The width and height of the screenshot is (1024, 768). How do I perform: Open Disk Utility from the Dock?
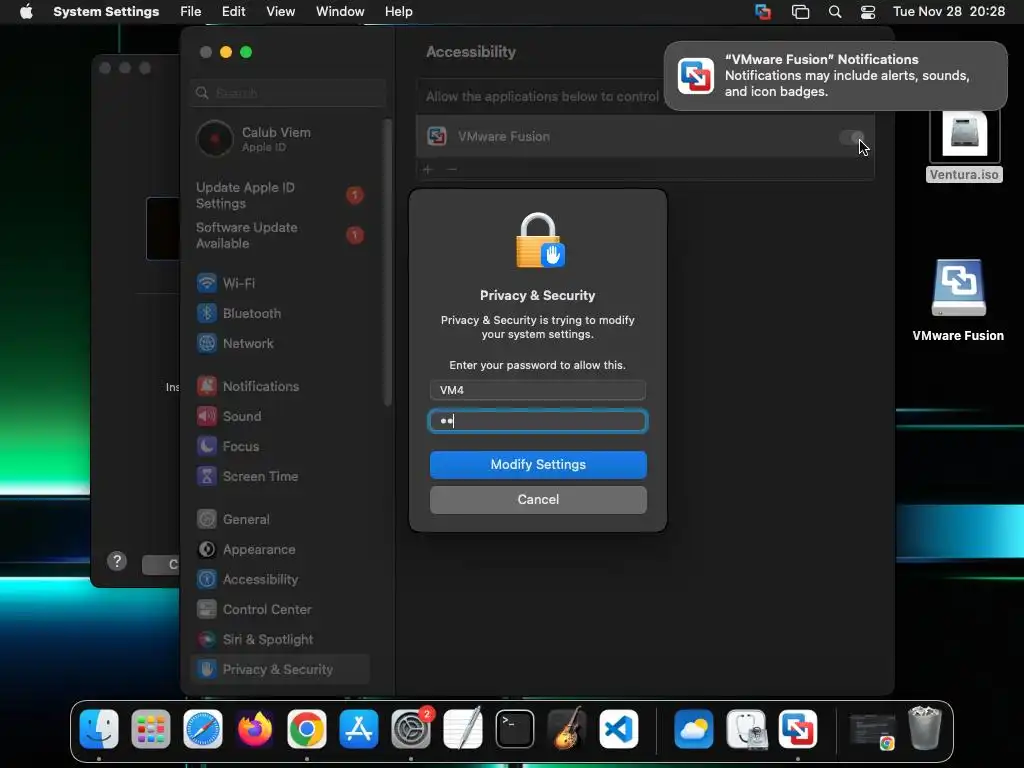point(746,729)
